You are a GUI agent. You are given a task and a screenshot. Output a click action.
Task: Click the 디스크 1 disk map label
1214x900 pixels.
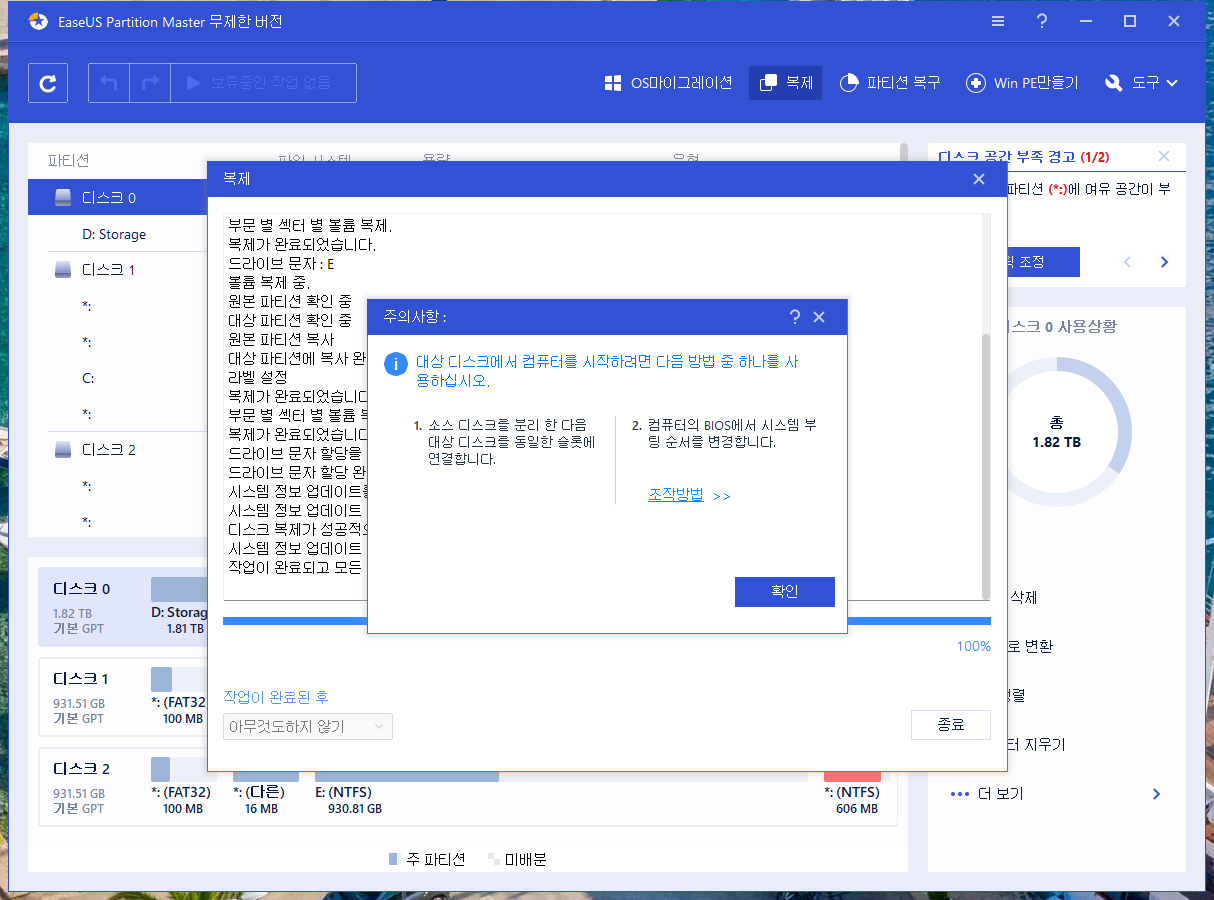tap(82, 679)
